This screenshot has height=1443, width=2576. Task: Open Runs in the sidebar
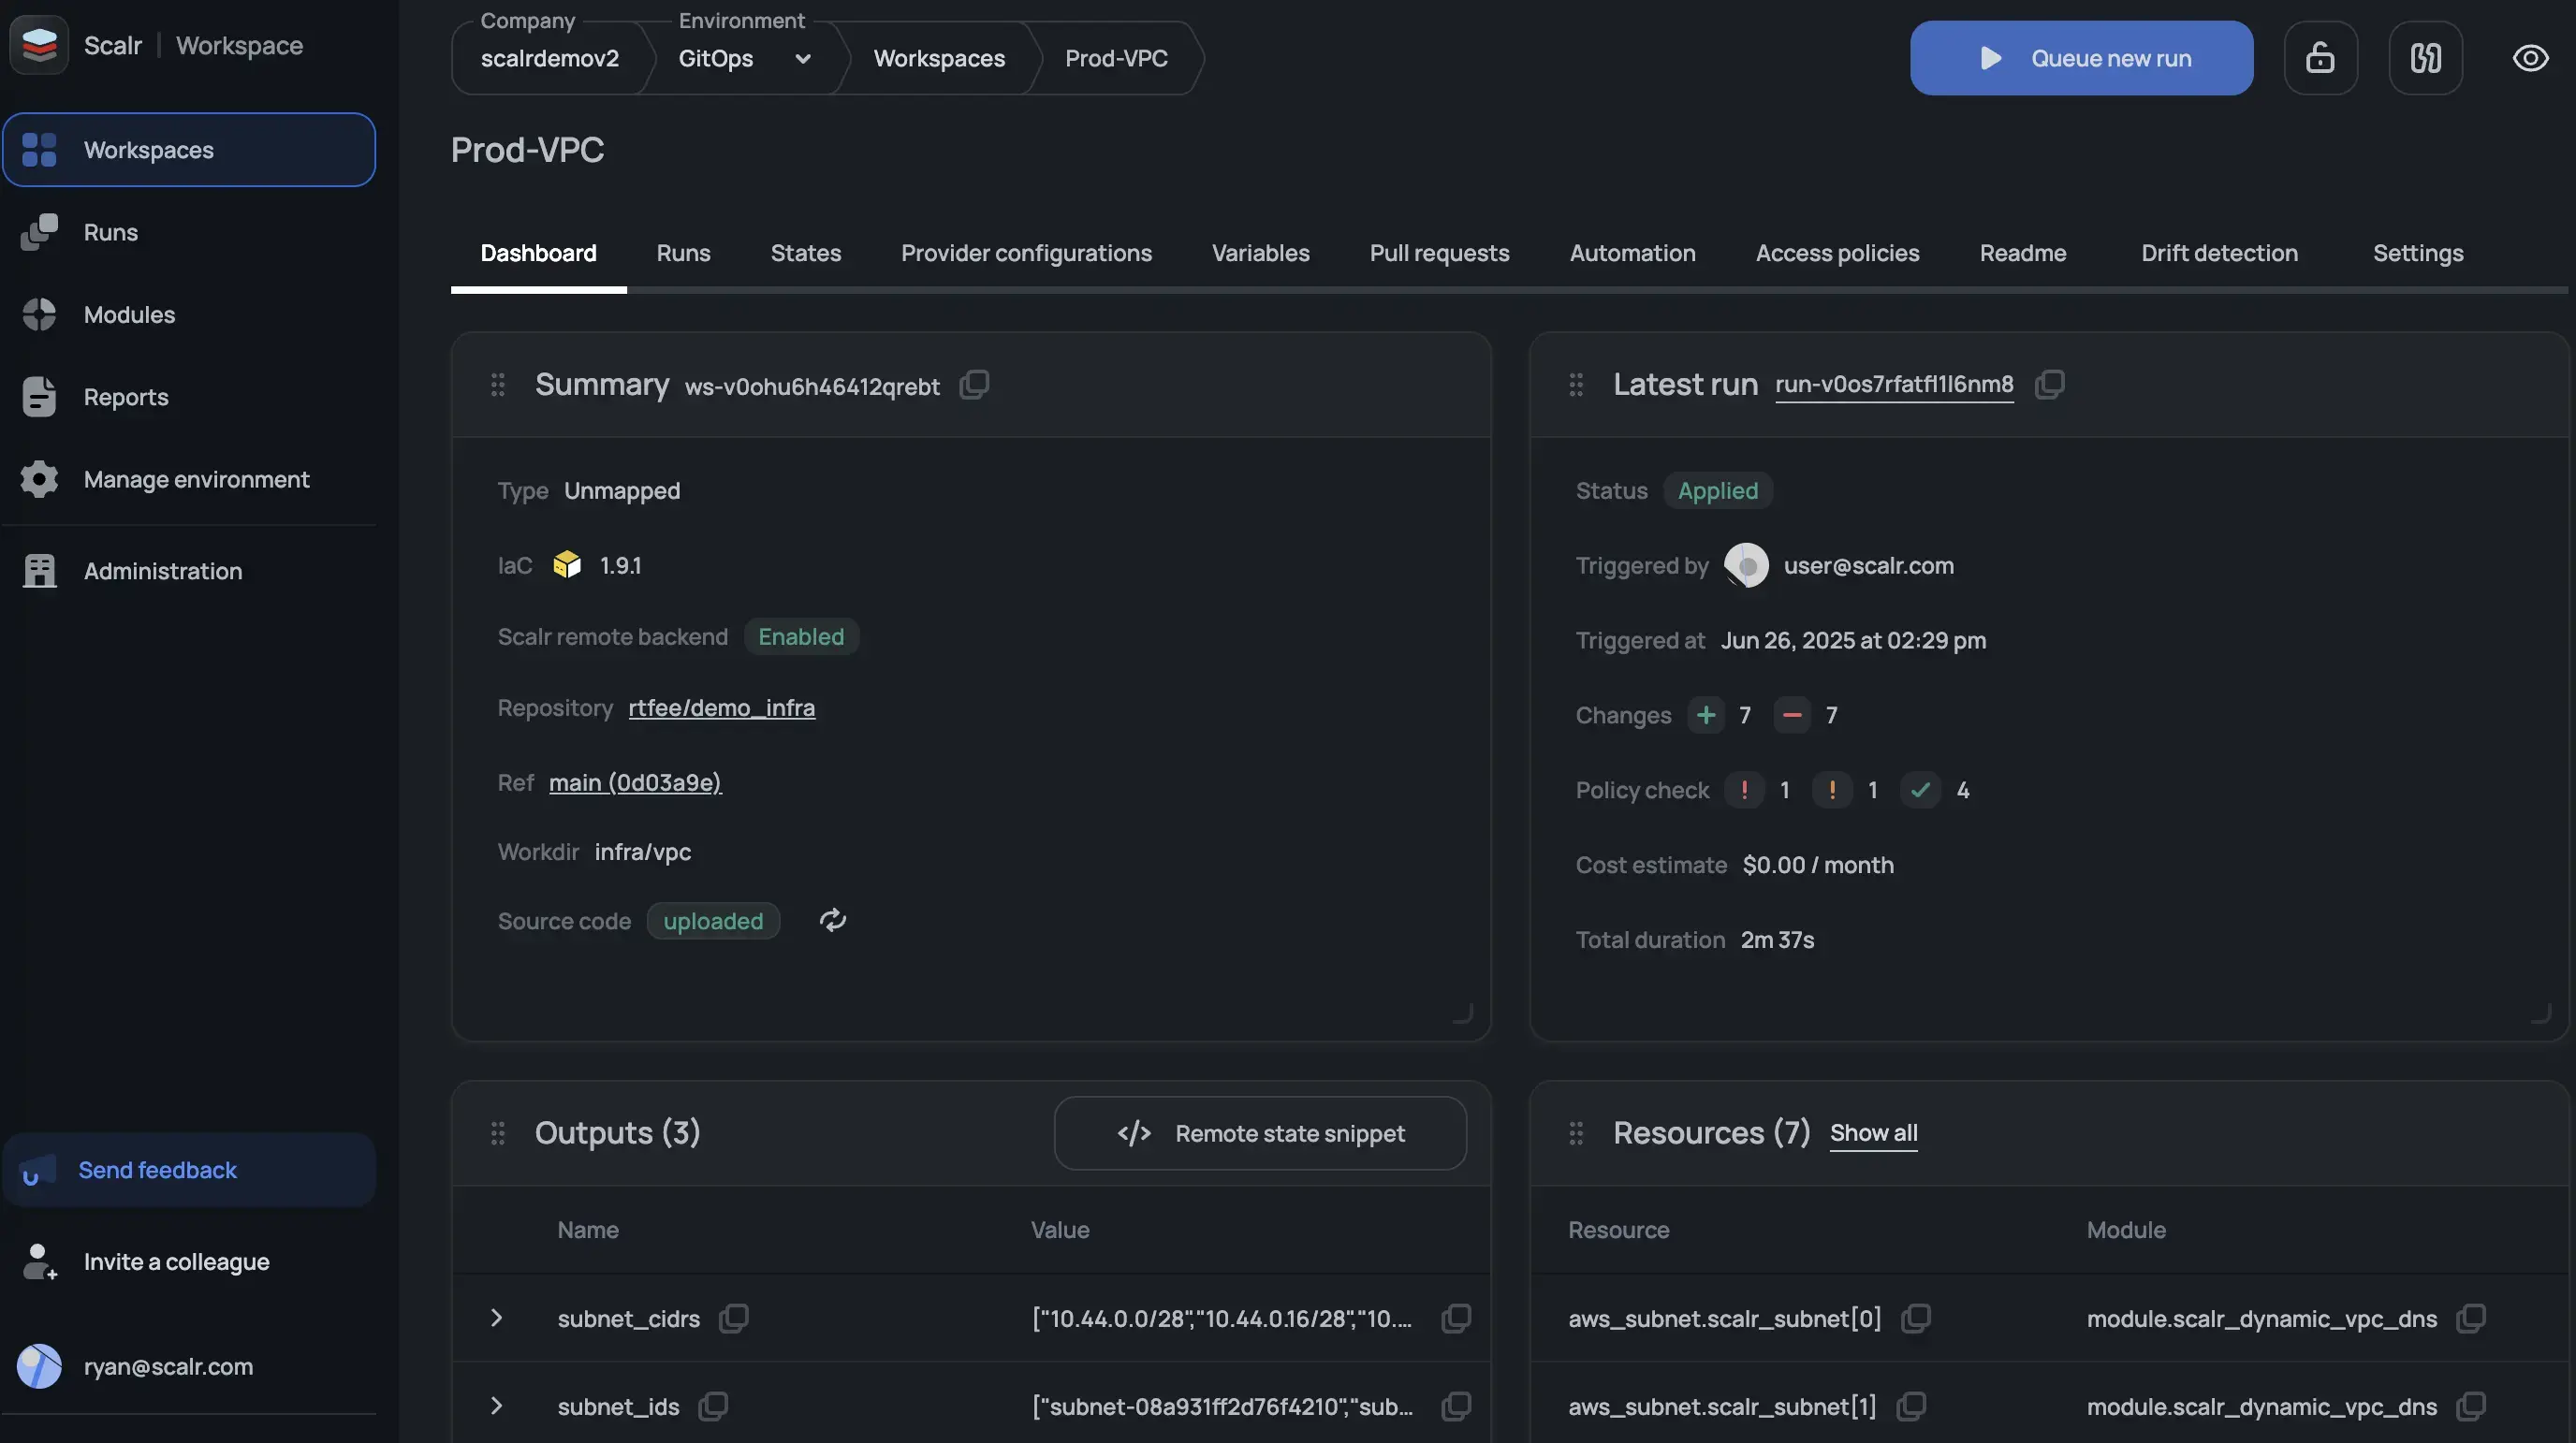coord(189,232)
